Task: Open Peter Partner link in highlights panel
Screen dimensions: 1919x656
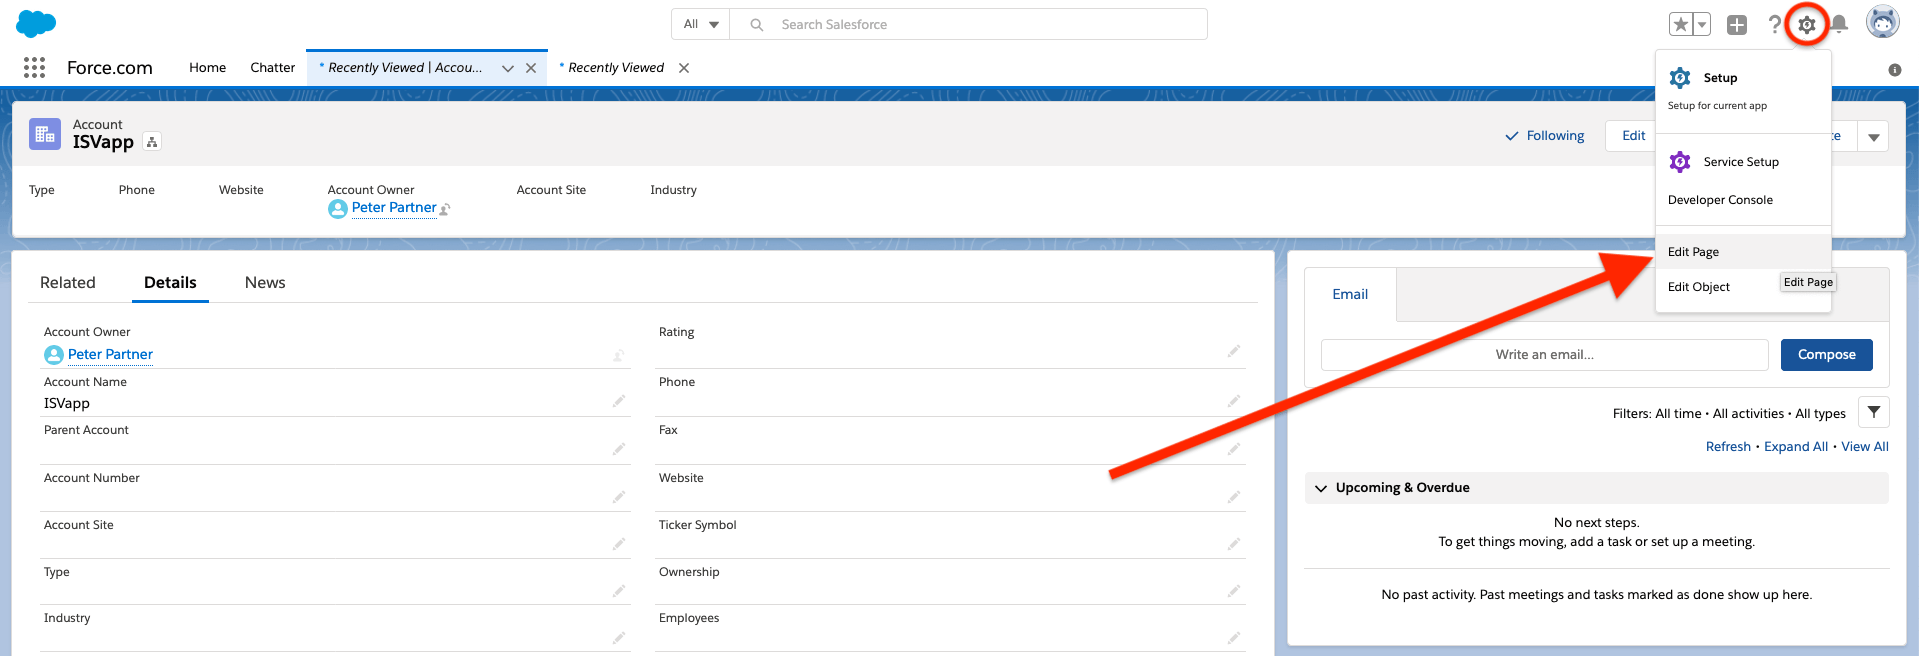Action: [x=394, y=207]
